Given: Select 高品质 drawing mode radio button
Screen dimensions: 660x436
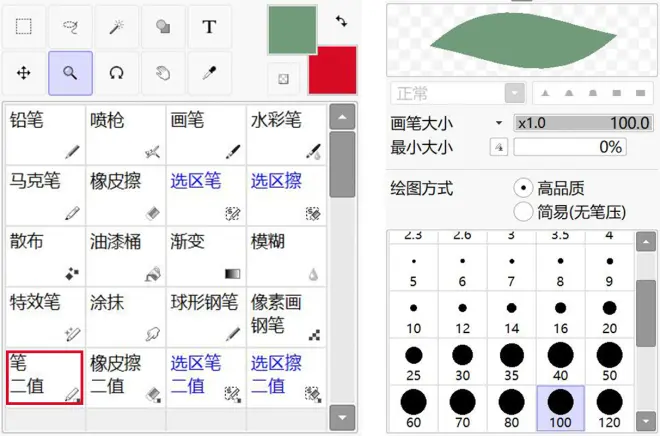Looking at the screenshot, I should click(523, 188).
